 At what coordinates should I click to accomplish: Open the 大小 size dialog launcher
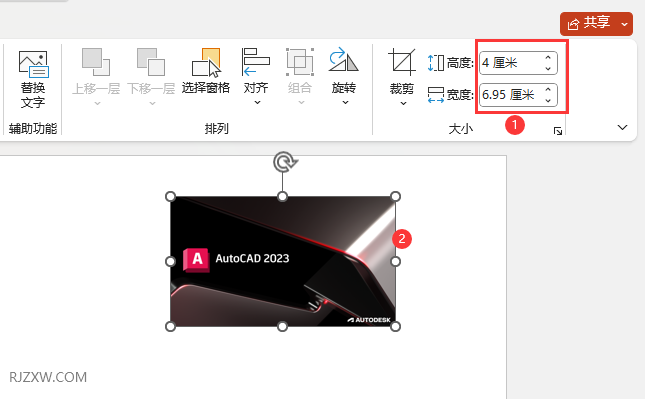(x=558, y=131)
